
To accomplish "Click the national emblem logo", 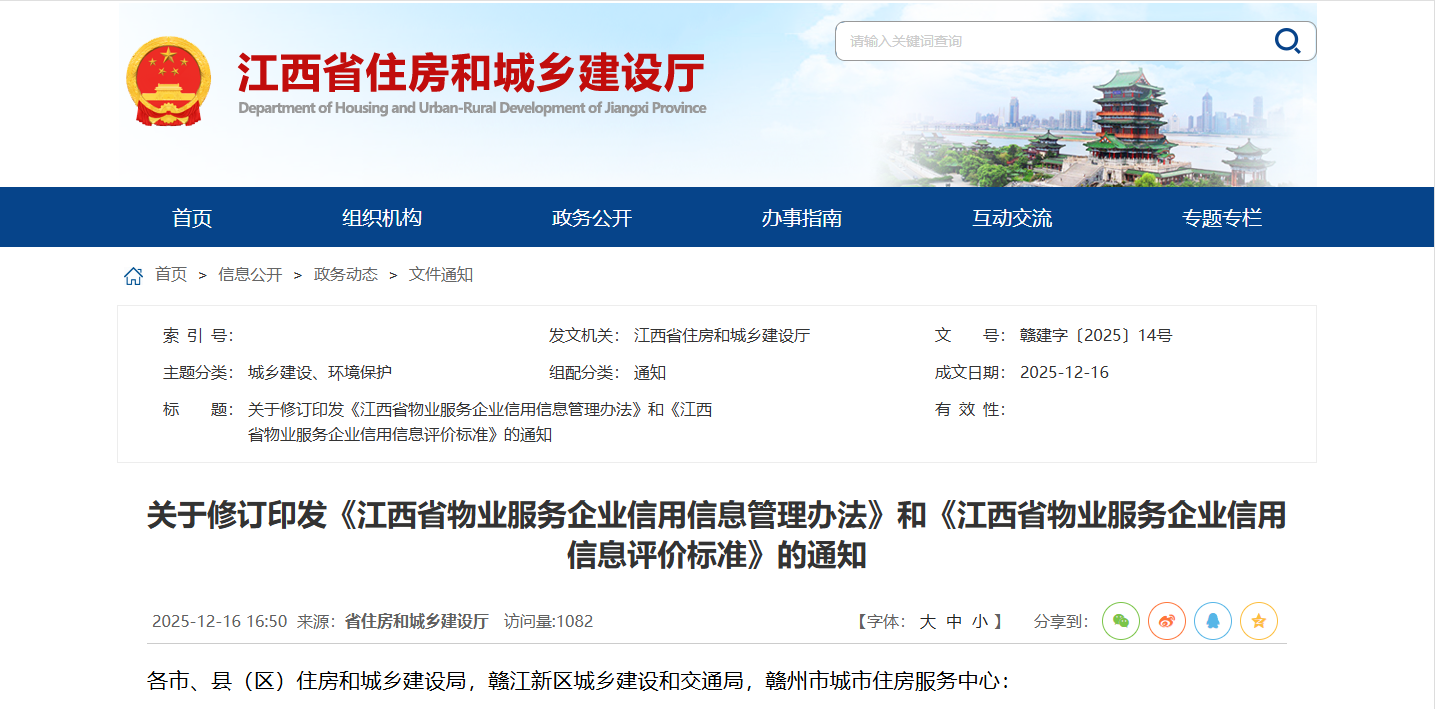I will [168, 81].
